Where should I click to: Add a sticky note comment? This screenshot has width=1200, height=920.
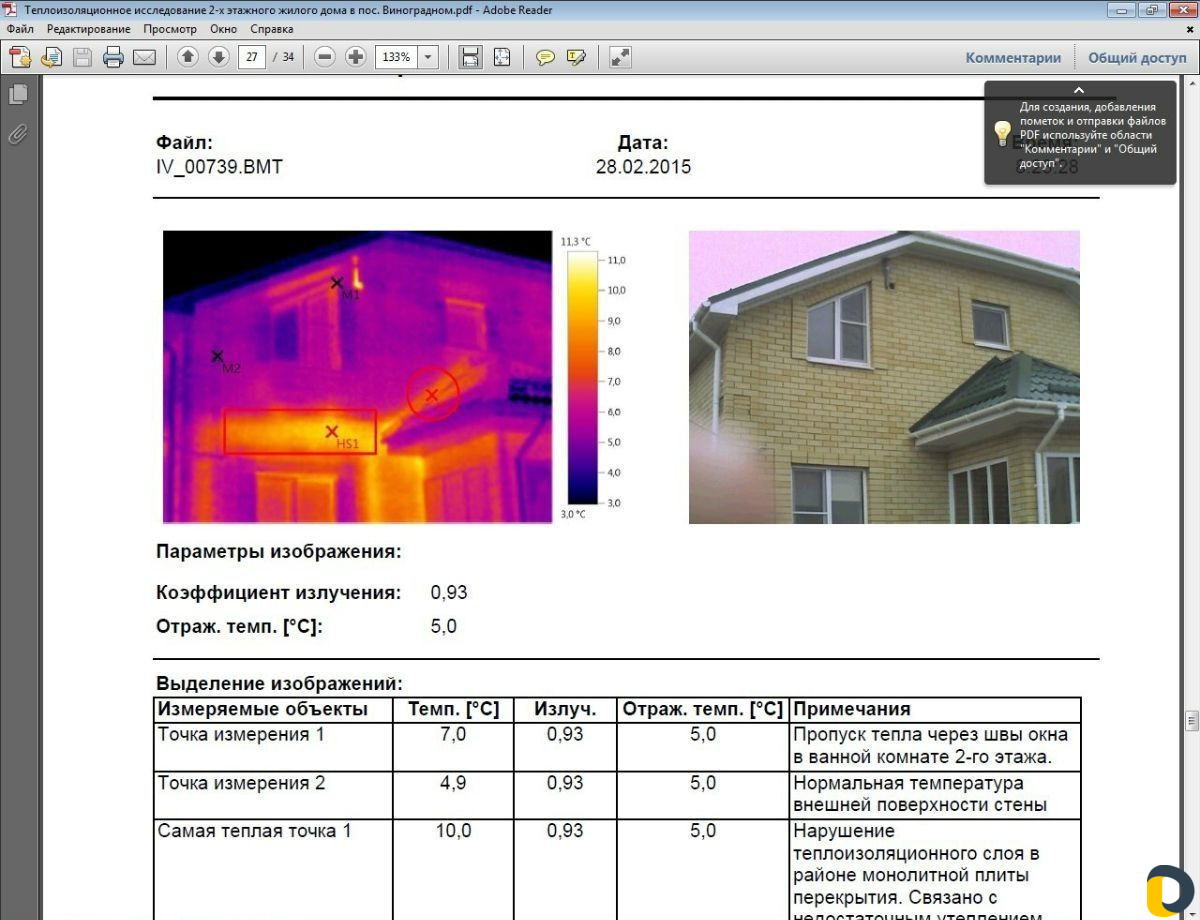(545, 57)
